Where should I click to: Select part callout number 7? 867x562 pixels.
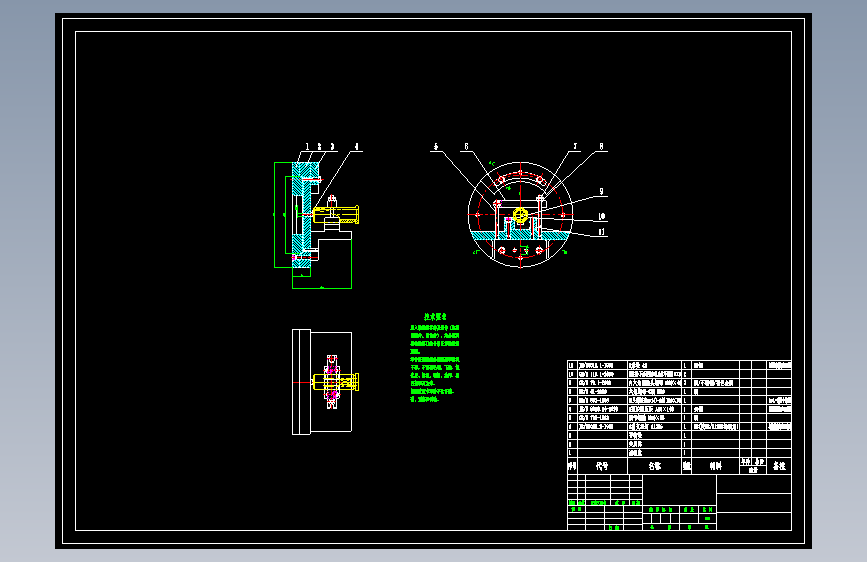tap(575, 147)
